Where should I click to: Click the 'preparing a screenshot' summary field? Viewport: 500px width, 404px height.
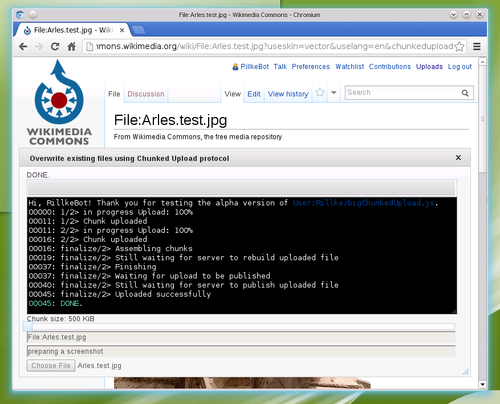click(241, 351)
